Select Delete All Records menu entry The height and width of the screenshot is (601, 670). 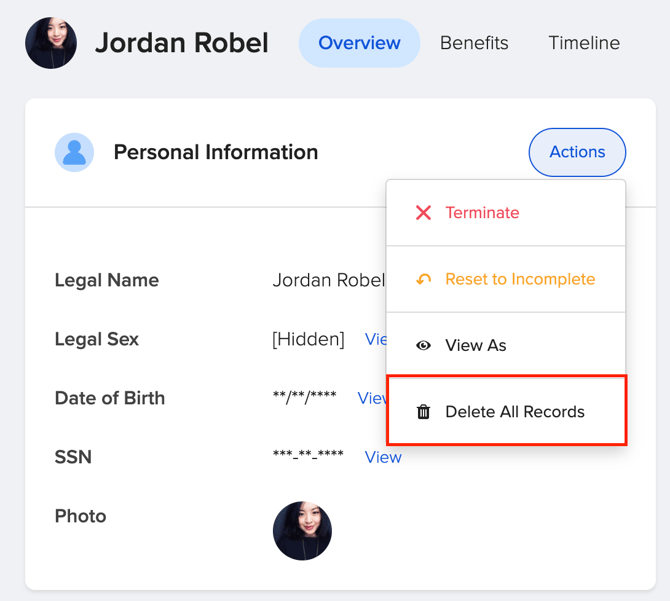pyautogui.click(x=514, y=412)
